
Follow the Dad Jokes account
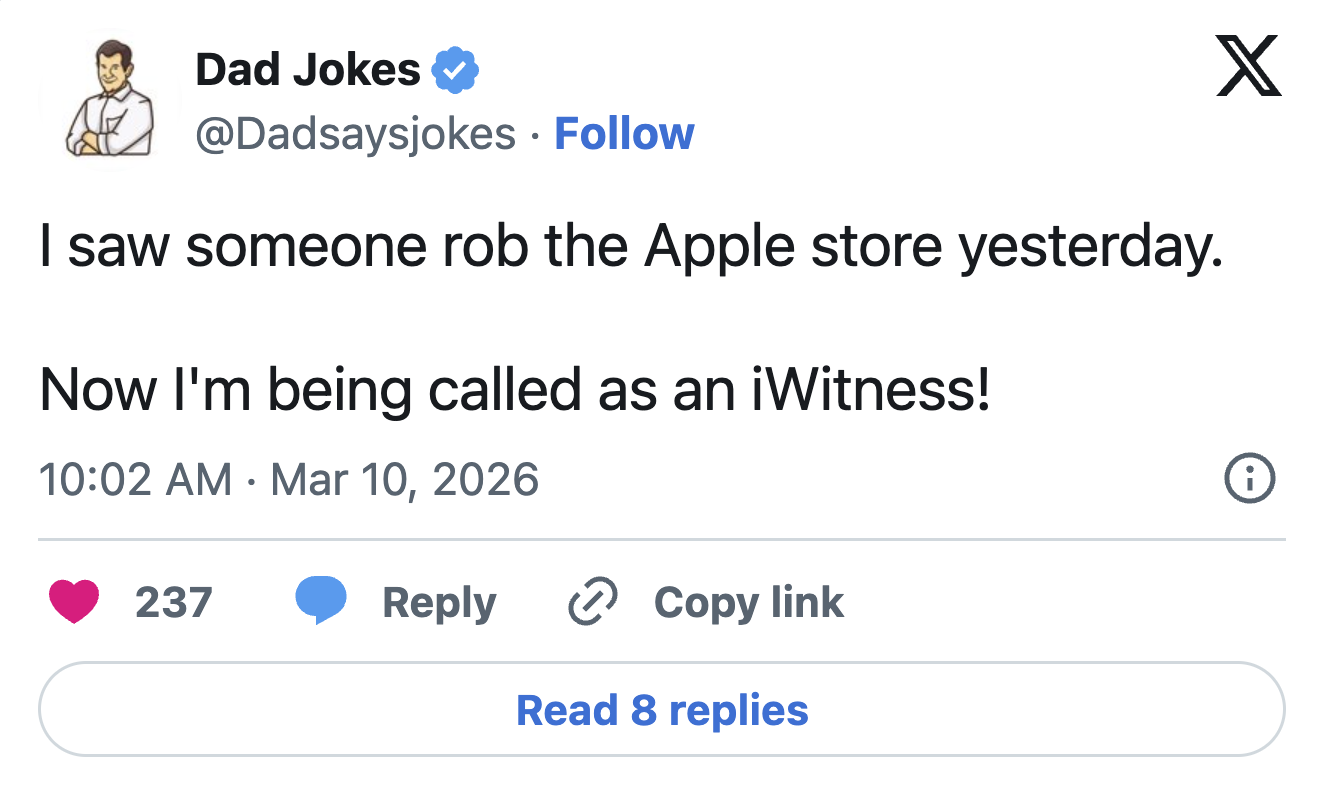[624, 134]
